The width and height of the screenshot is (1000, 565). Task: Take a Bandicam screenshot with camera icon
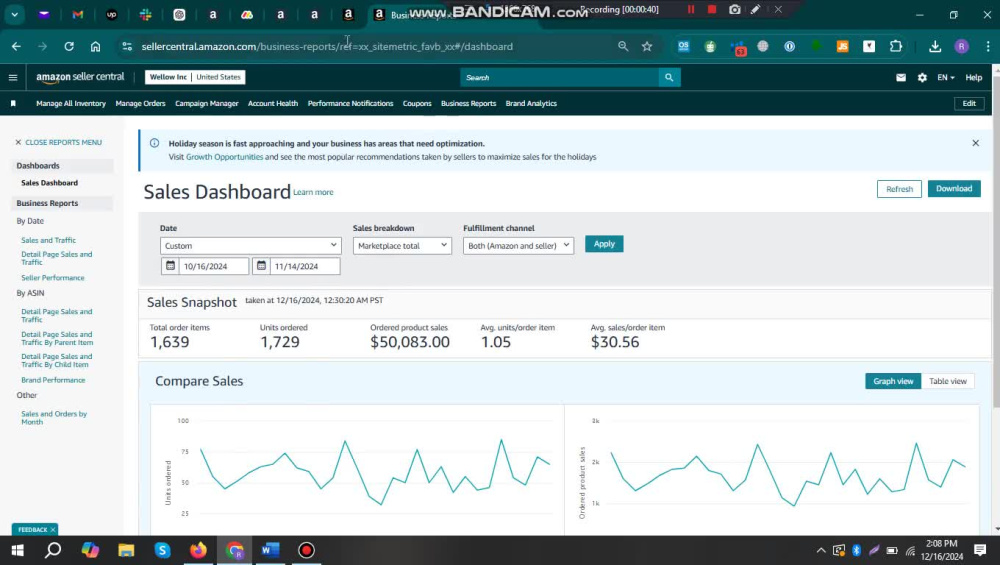tap(735, 10)
